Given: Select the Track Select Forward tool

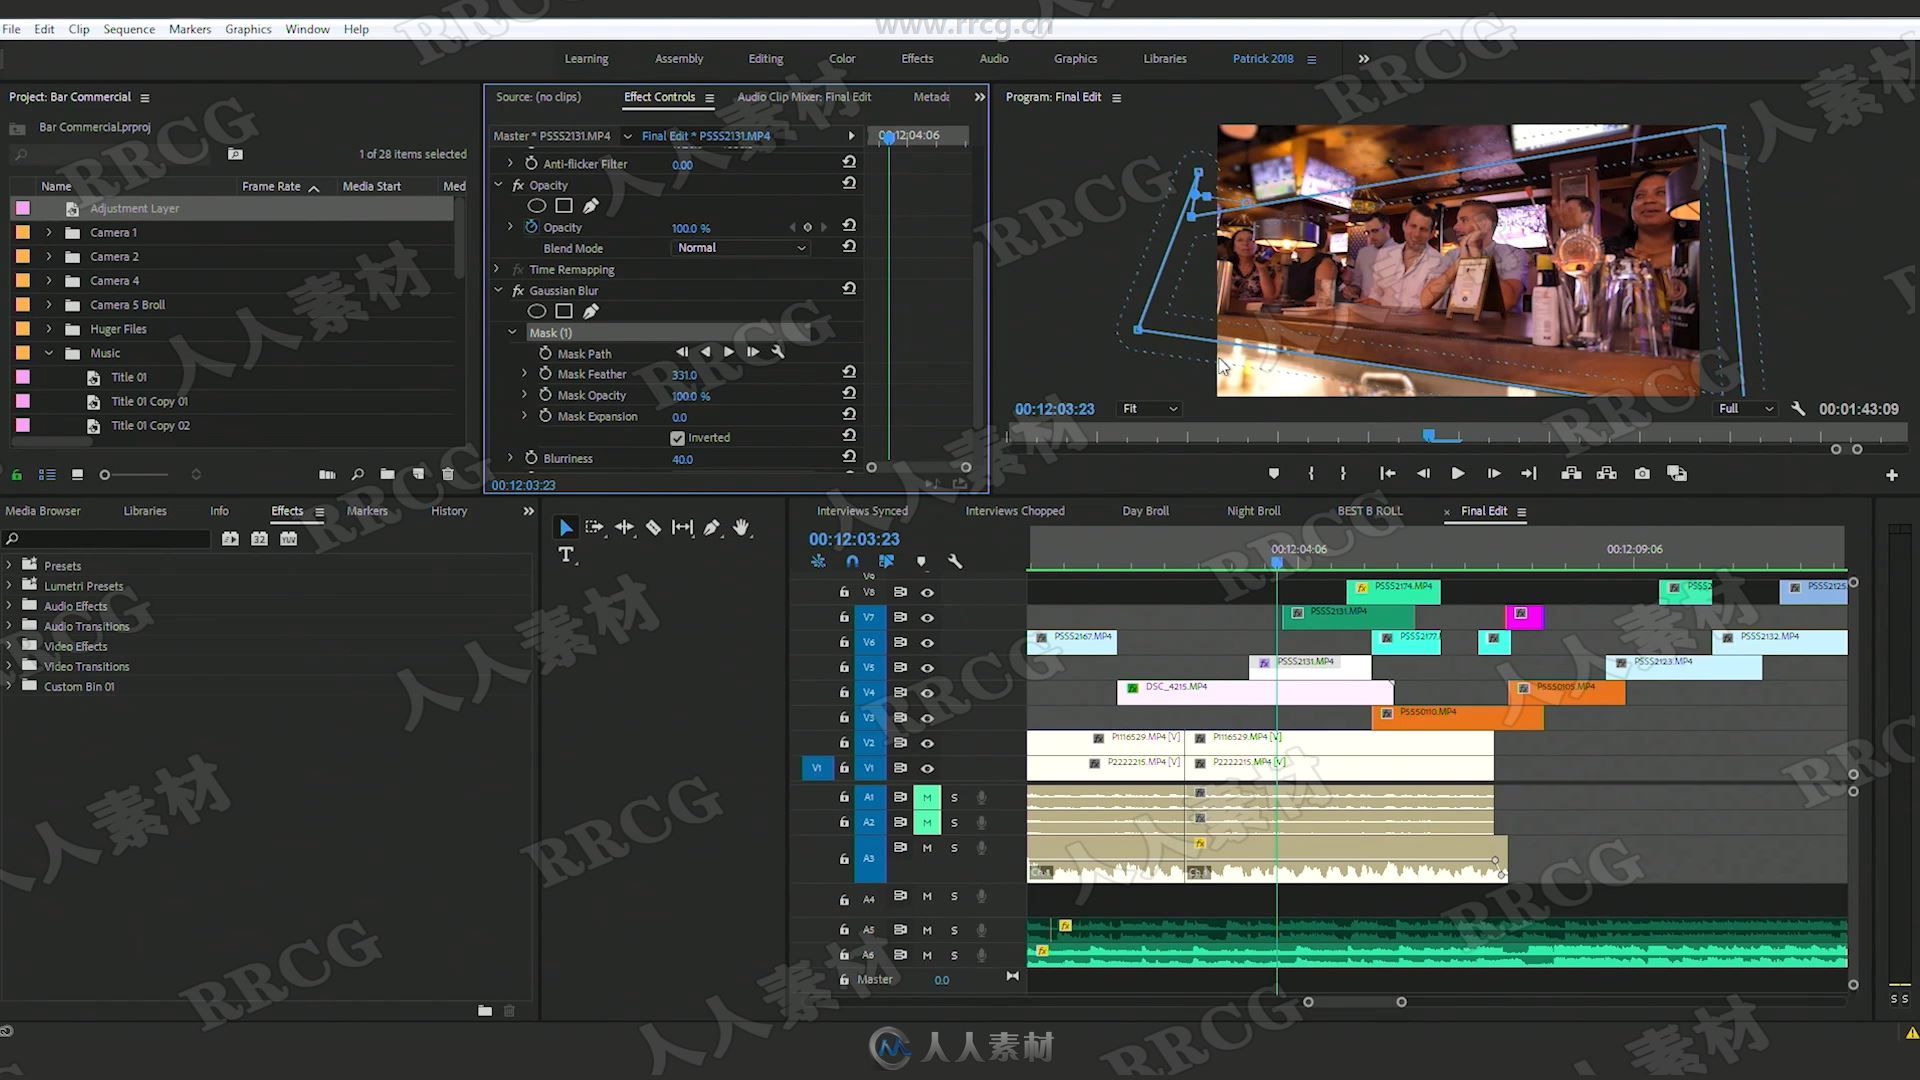Looking at the screenshot, I should click(595, 527).
